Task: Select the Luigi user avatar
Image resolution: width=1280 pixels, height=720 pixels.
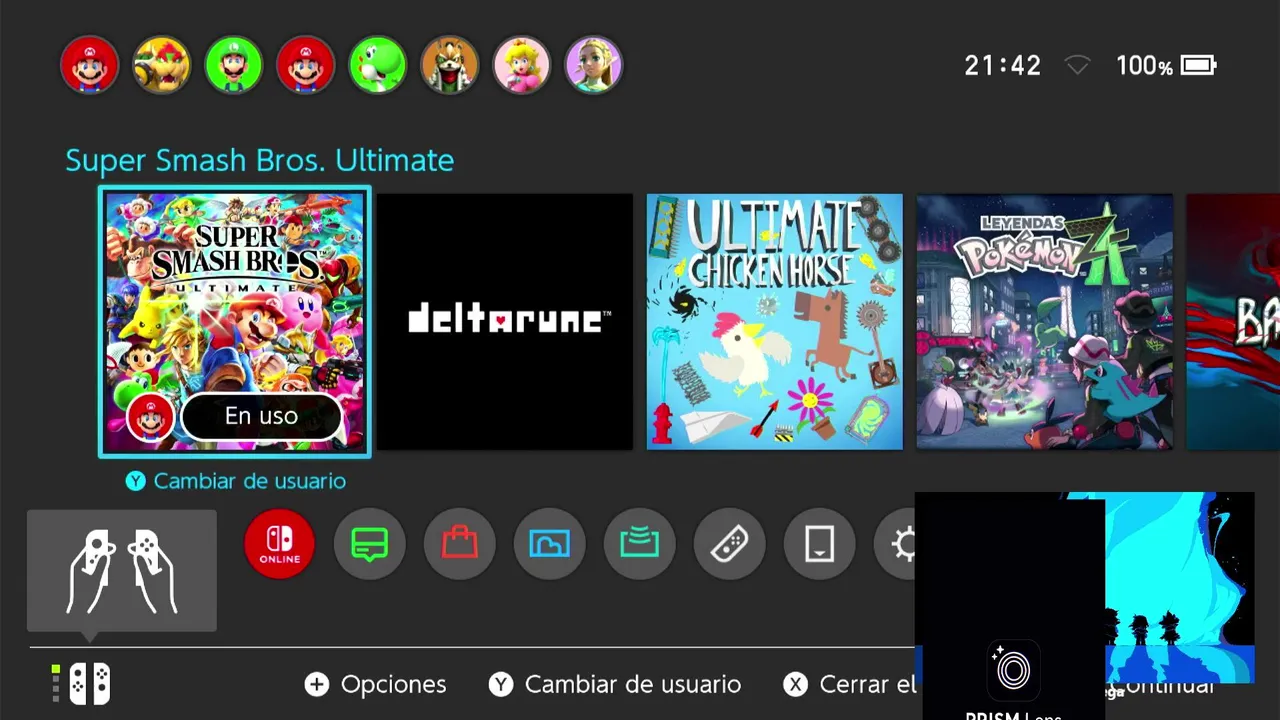Action: (234, 66)
